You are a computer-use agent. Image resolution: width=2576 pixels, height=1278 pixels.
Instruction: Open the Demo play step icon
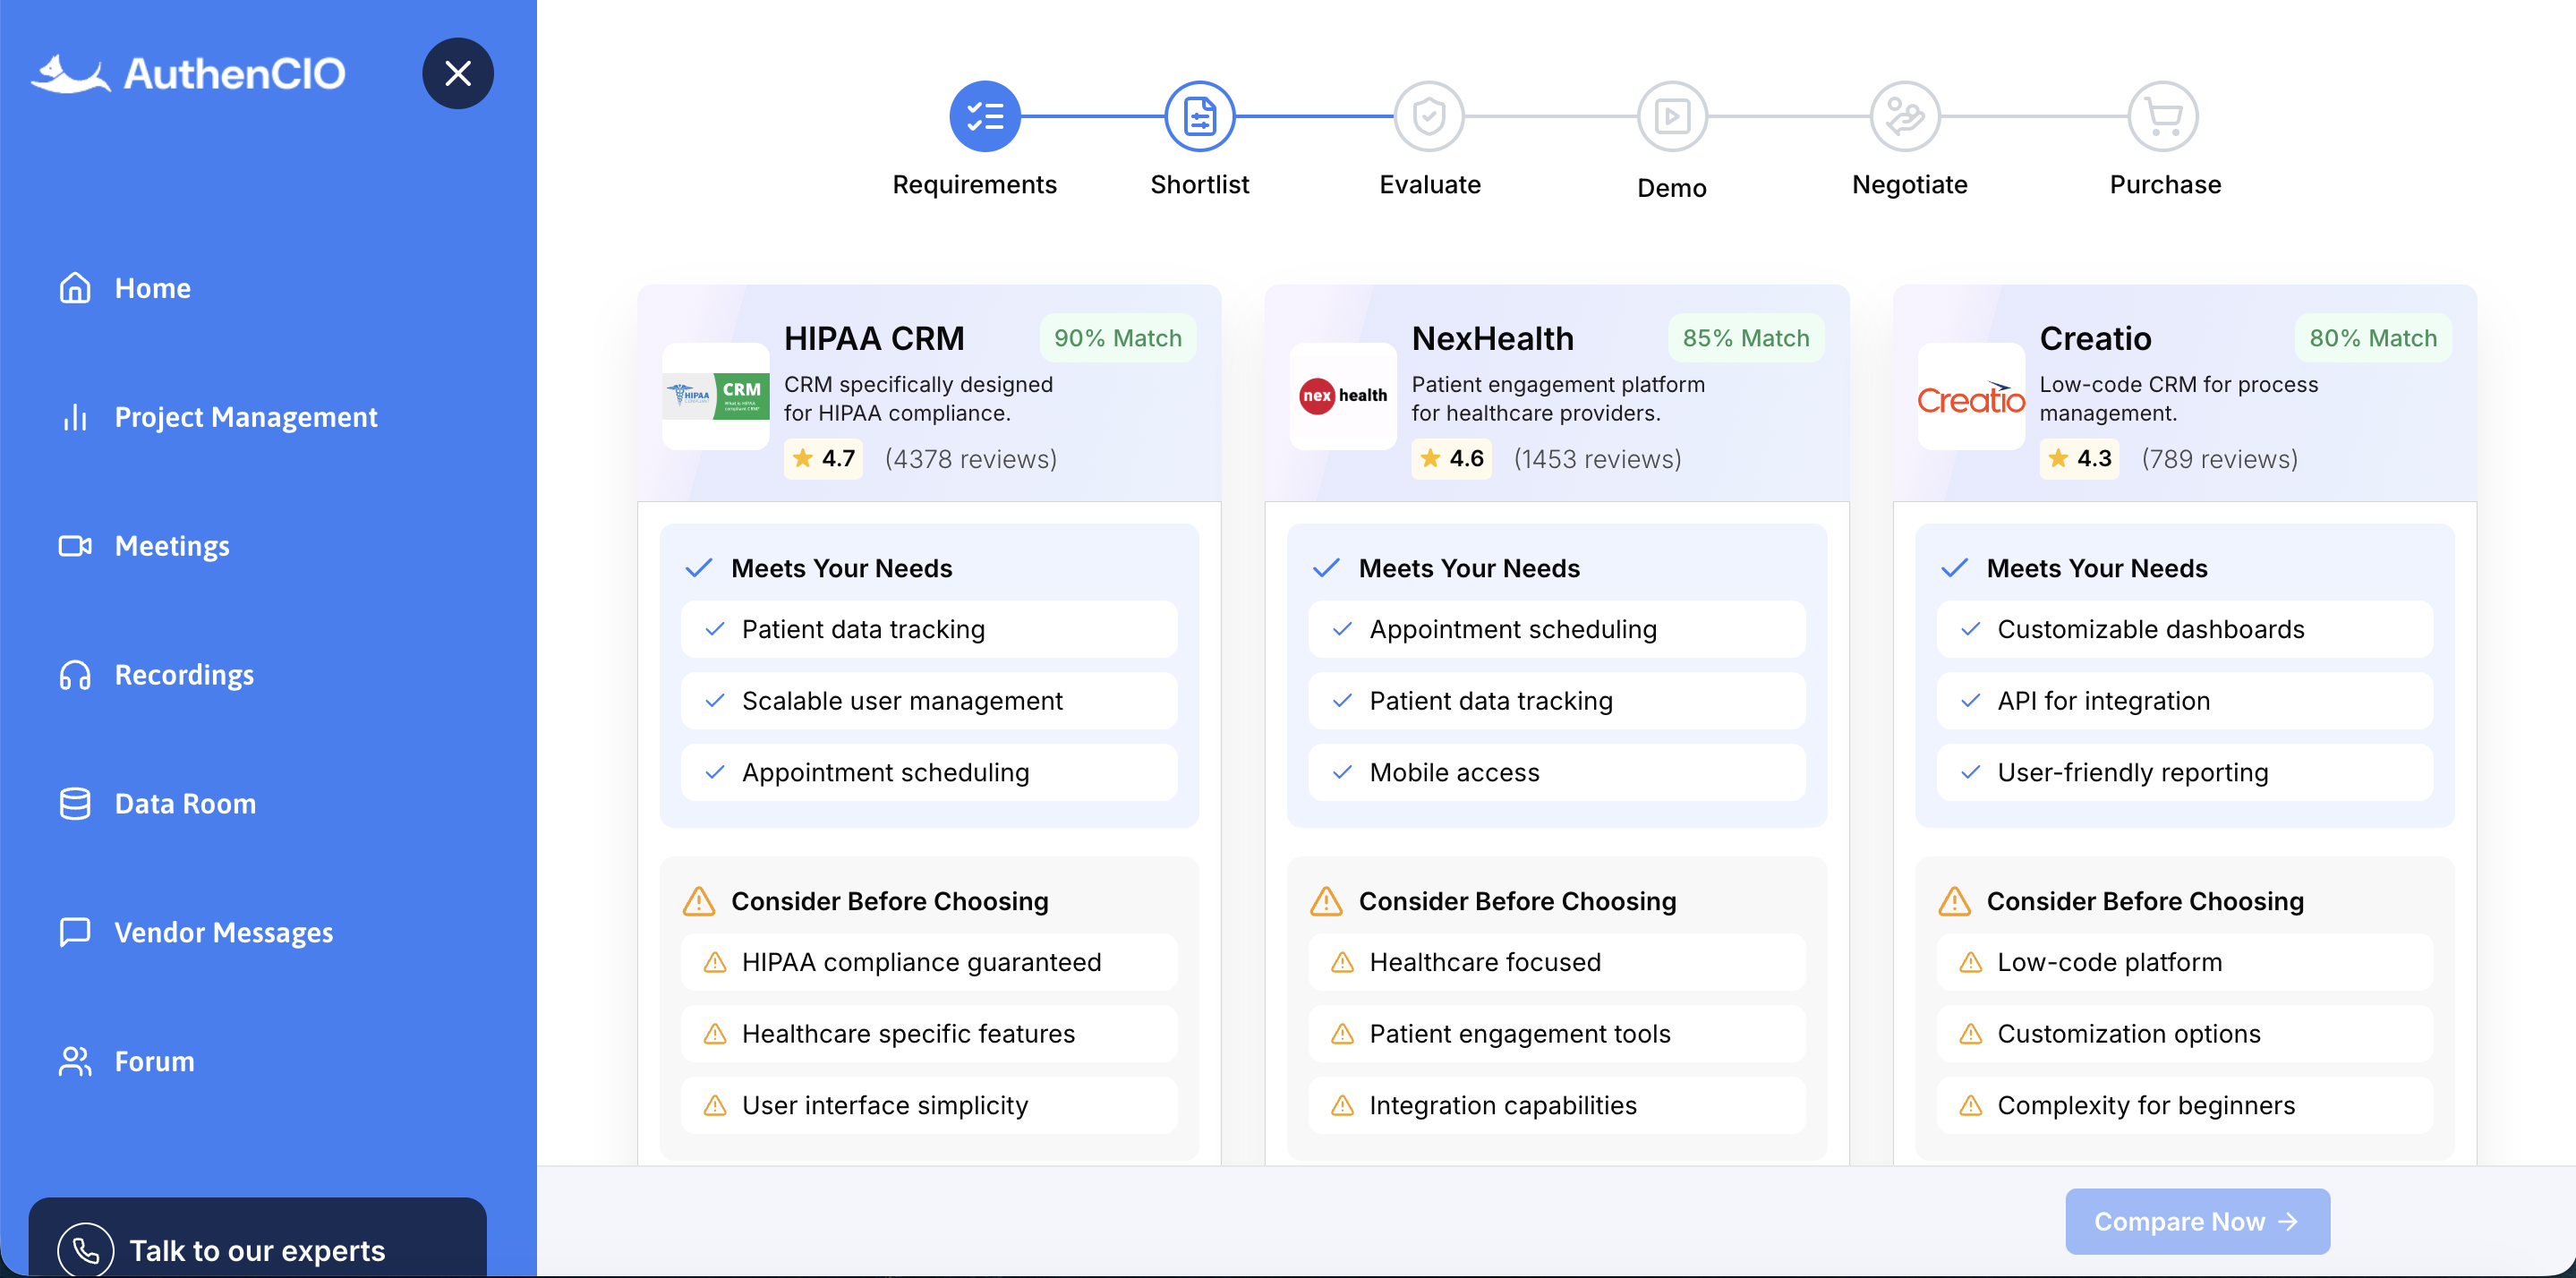click(x=1671, y=116)
